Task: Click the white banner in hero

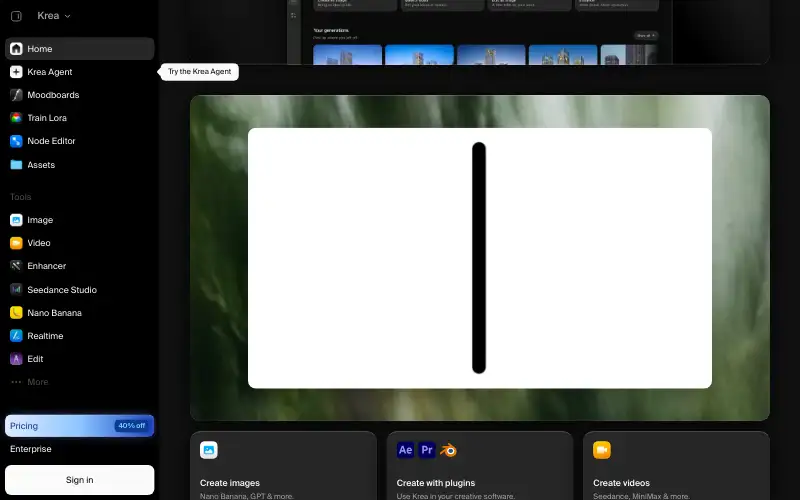Action: 480,258
